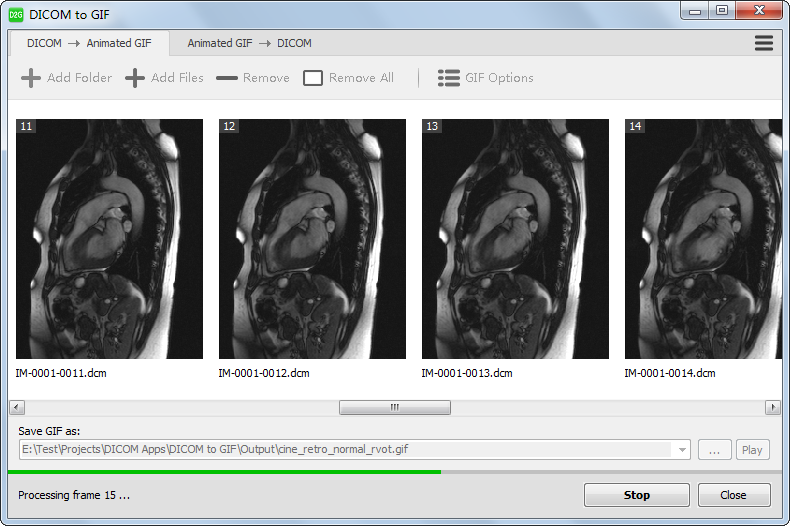Click the horizontal scrollbar right arrow
The image size is (790, 526).
pyautogui.click(x=772, y=408)
